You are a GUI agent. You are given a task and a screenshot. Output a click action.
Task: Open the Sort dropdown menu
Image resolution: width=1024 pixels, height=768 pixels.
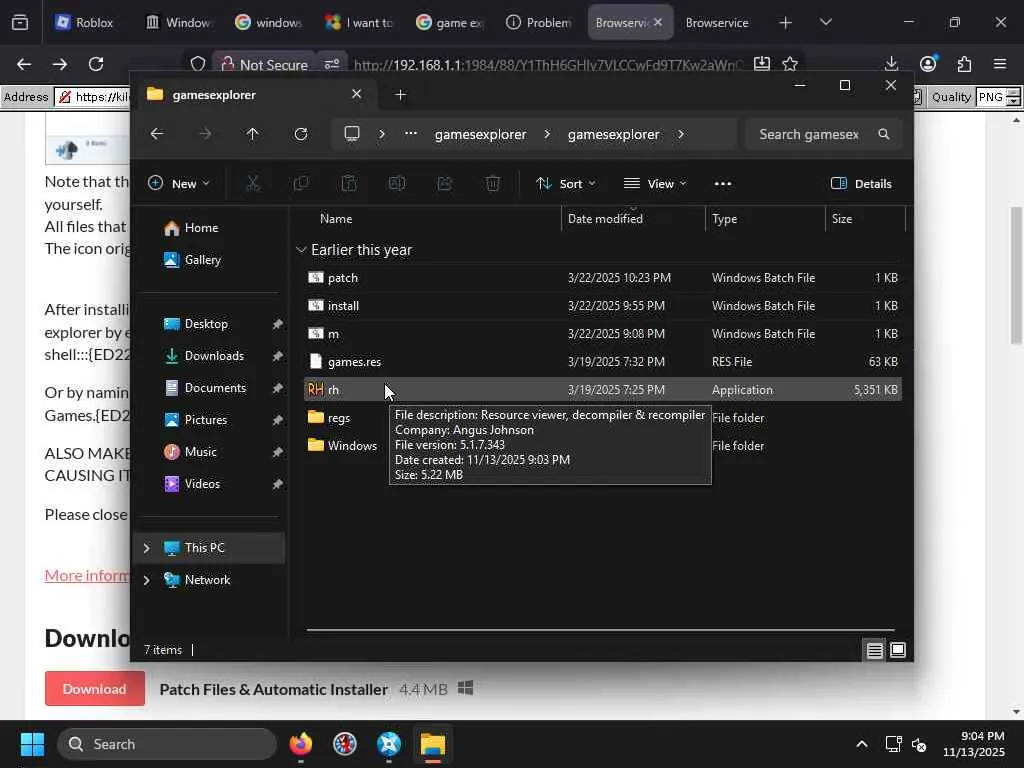click(566, 184)
